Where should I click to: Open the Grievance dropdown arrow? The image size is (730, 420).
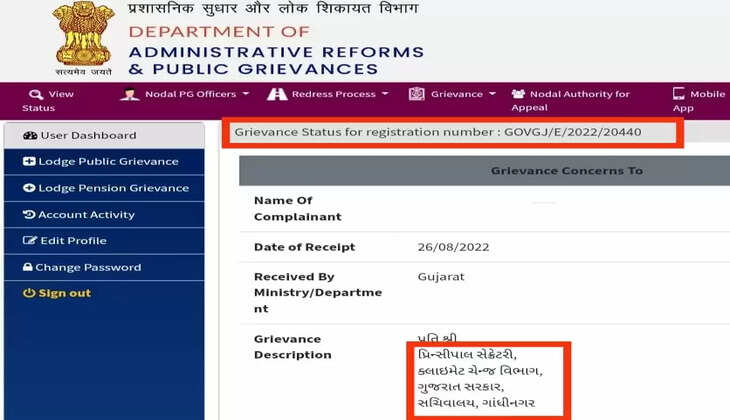coord(492,94)
